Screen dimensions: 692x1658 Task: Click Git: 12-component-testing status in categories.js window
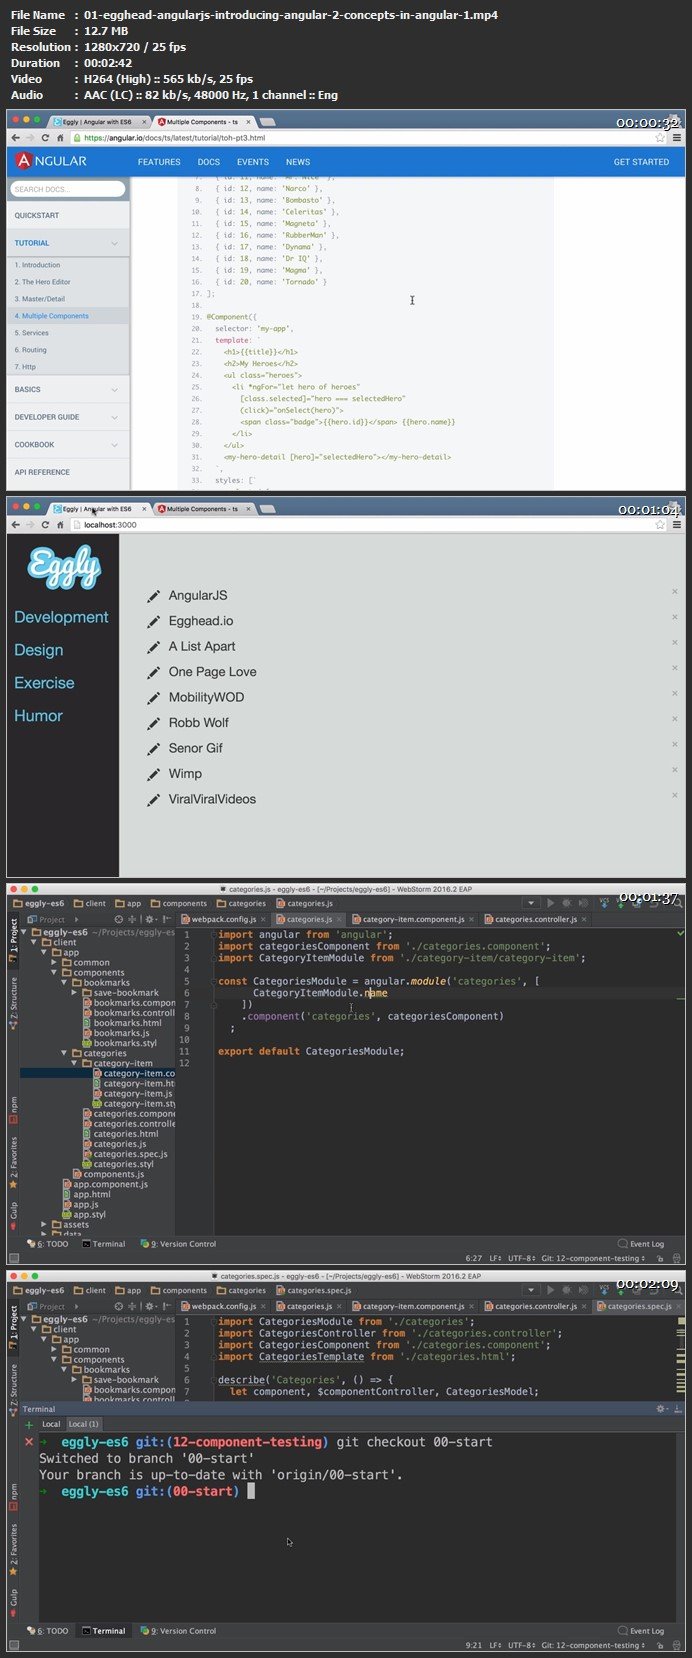(592, 1258)
